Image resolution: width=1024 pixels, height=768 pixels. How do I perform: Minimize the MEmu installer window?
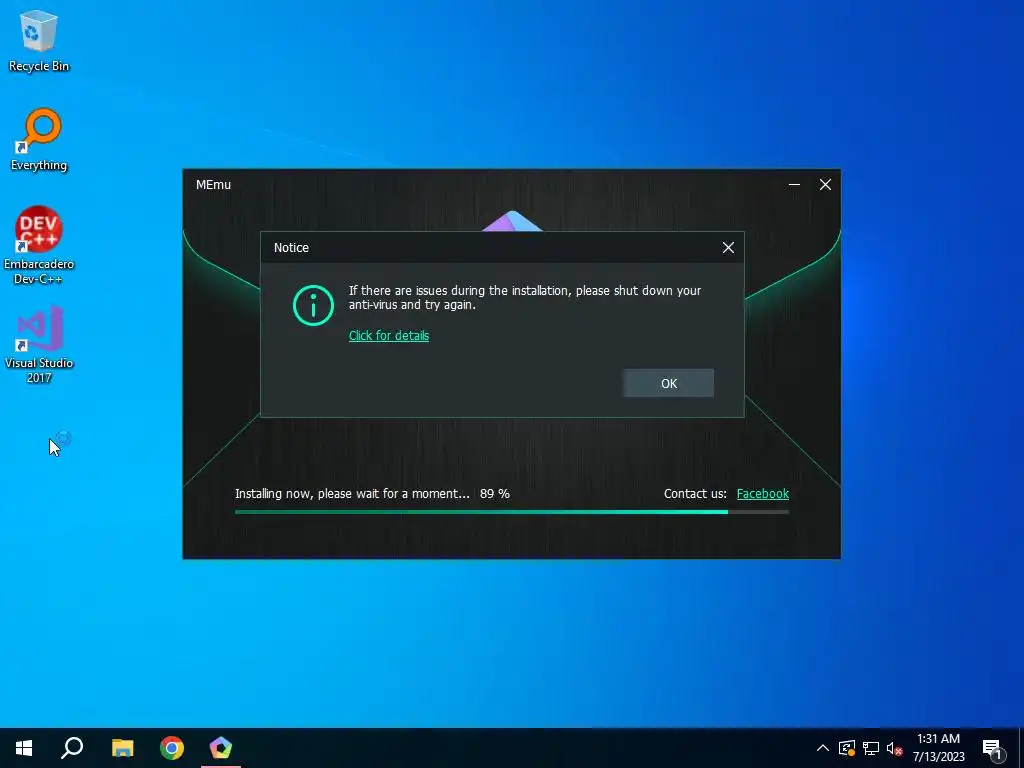click(794, 185)
